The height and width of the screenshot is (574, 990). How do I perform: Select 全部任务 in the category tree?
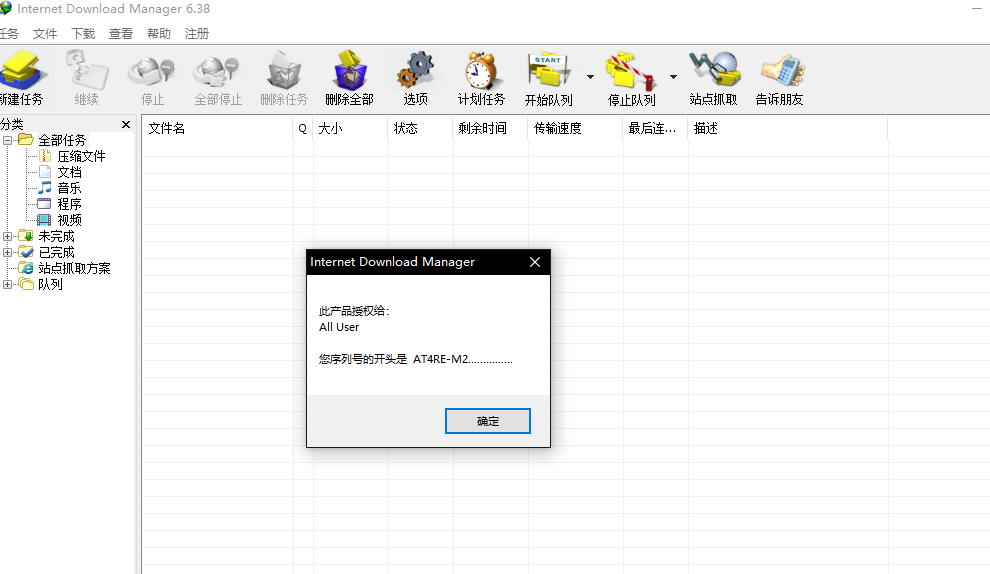[62, 140]
